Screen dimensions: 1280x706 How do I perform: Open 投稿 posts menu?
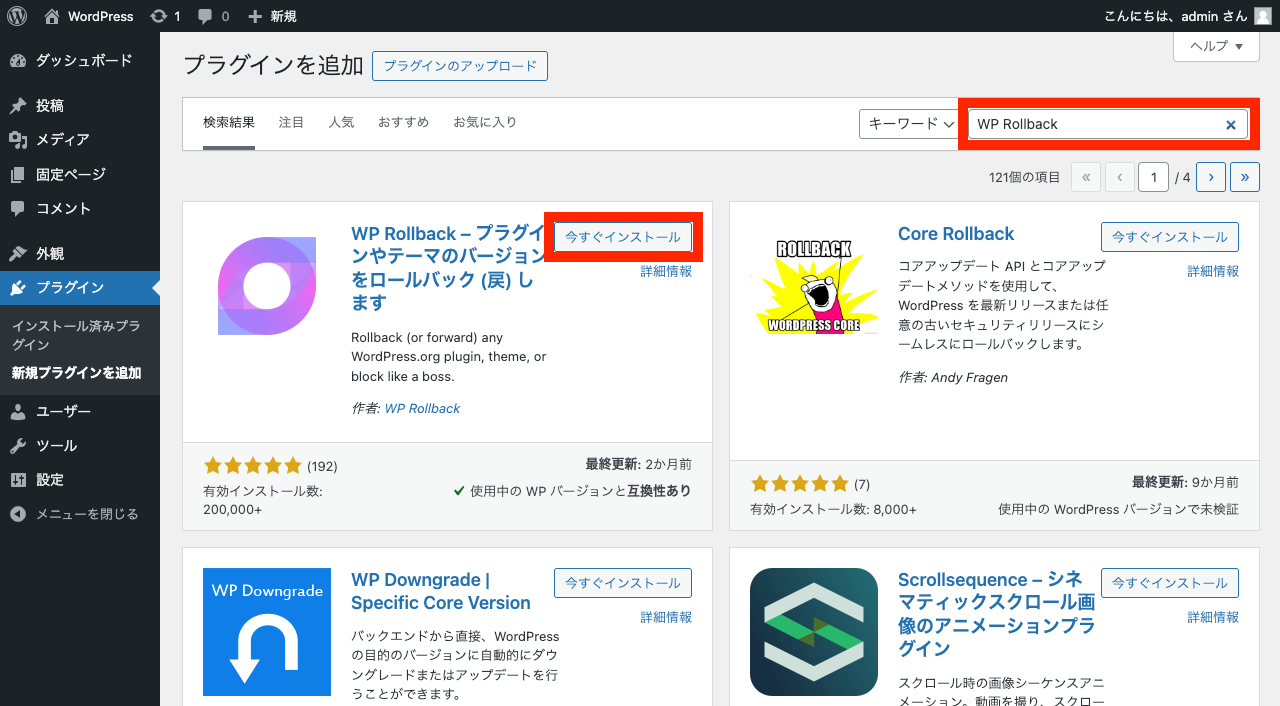point(80,105)
